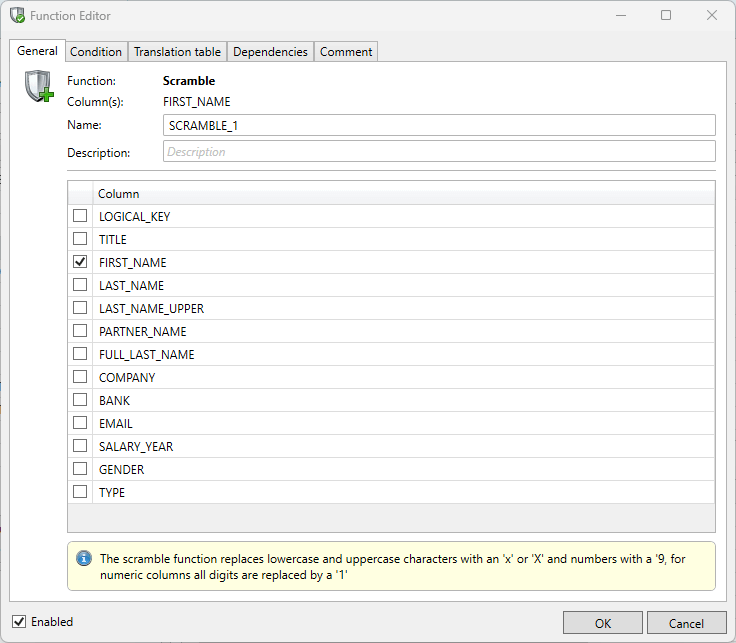Tick the GENDER checkbox
Screen dimensions: 736x643
tap(80, 469)
